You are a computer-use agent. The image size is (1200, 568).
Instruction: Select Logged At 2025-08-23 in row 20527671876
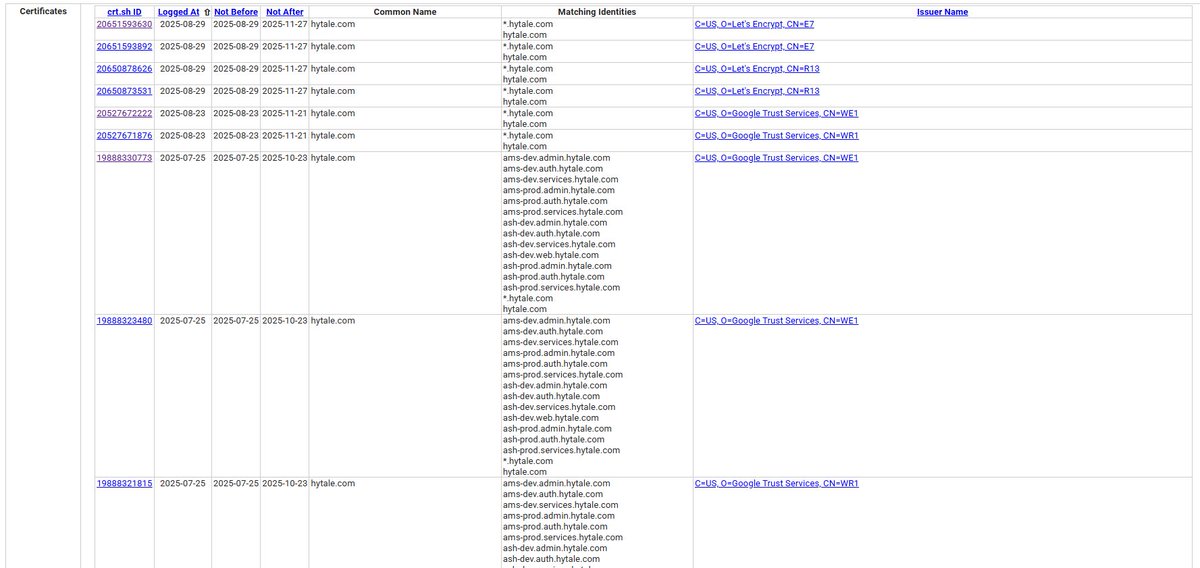[183, 136]
